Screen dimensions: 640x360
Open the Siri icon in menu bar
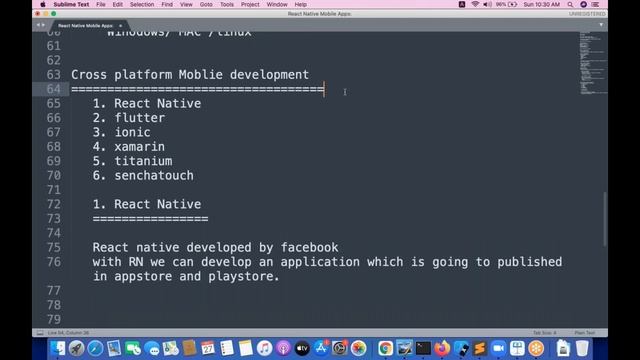click(584, 4)
